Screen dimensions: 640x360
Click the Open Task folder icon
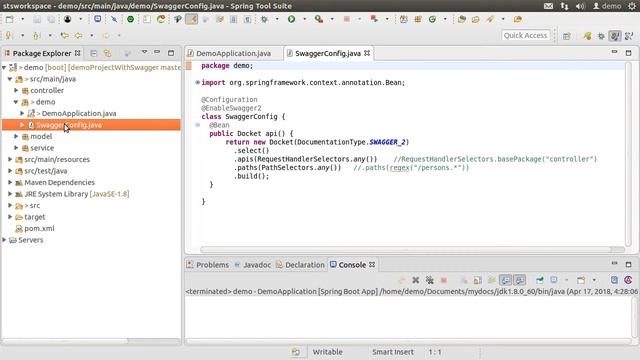(x=476, y=19)
